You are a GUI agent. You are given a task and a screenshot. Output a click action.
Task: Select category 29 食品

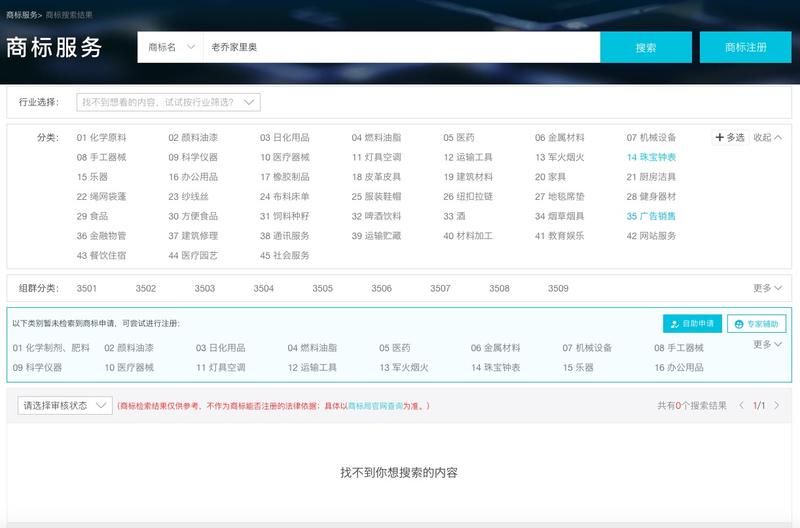tap(92, 216)
